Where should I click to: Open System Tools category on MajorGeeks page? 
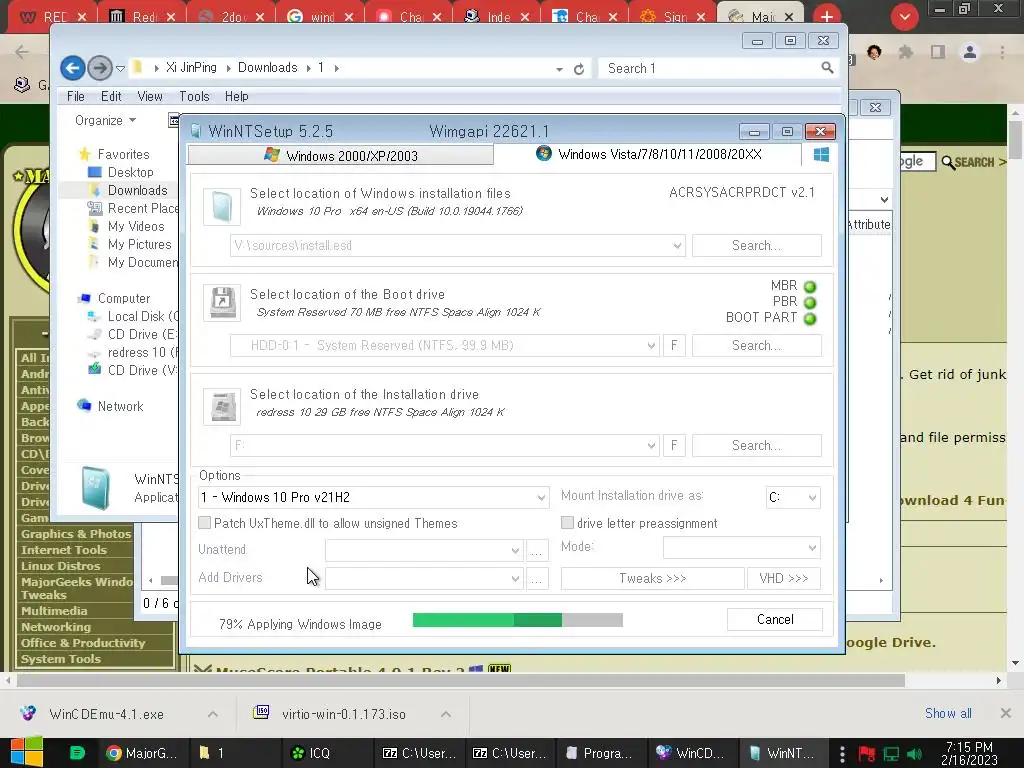[61, 659]
